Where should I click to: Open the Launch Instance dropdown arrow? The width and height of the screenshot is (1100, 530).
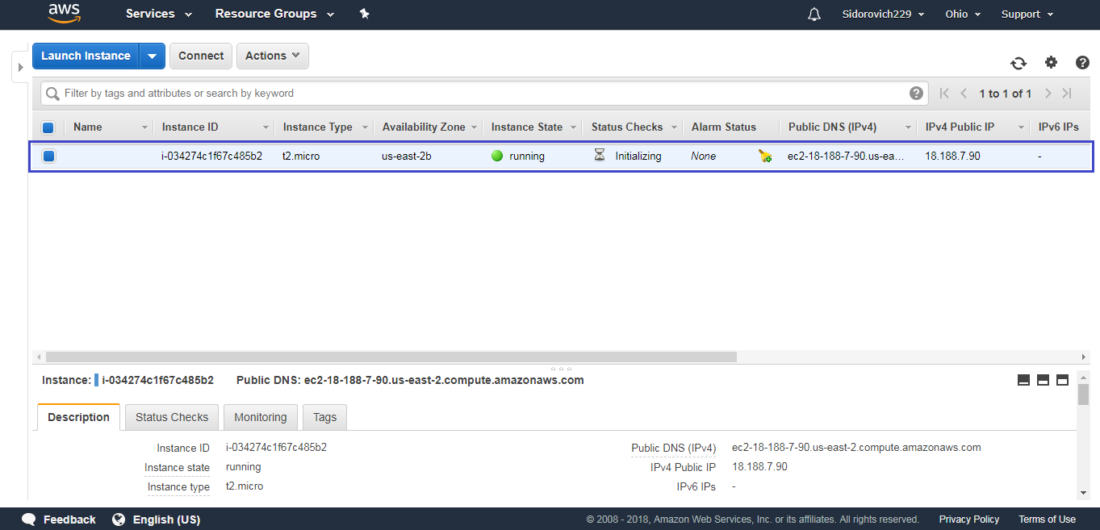152,56
